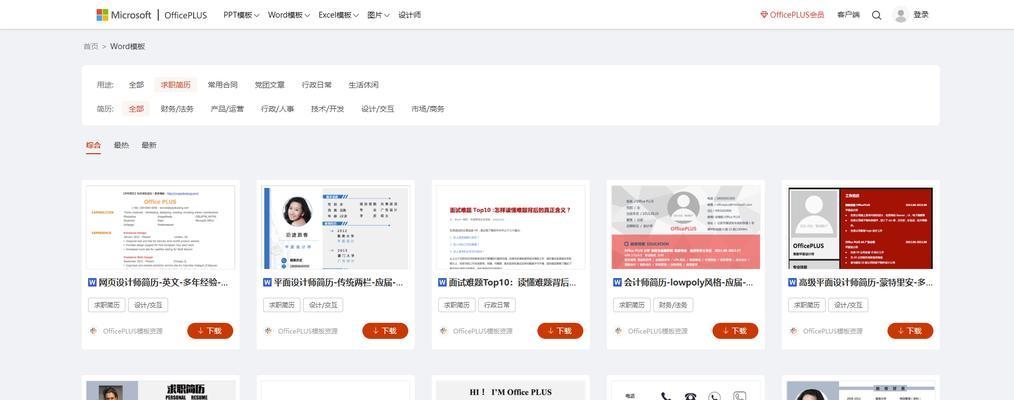Open the 网页设计师简历 thumbnail preview

(160, 227)
